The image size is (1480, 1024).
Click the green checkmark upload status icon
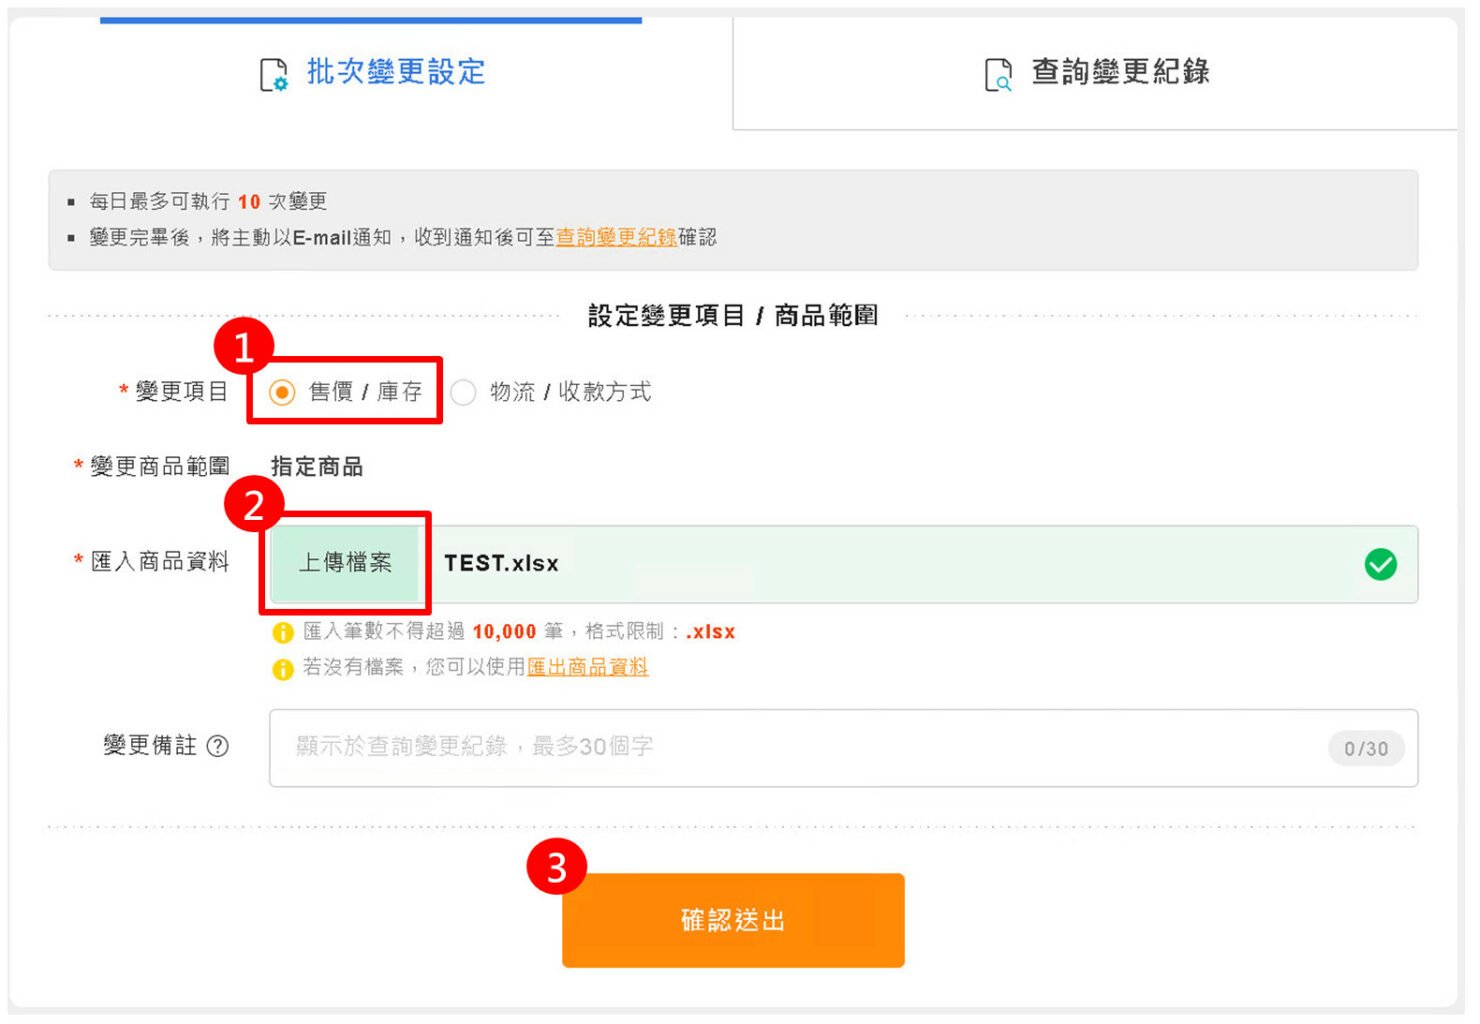(1380, 565)
